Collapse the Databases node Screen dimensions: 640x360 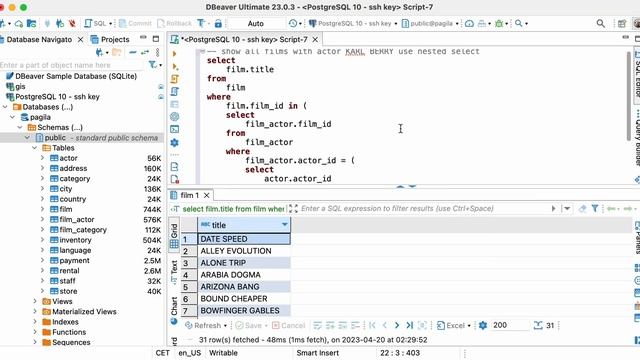coord(5,107)
